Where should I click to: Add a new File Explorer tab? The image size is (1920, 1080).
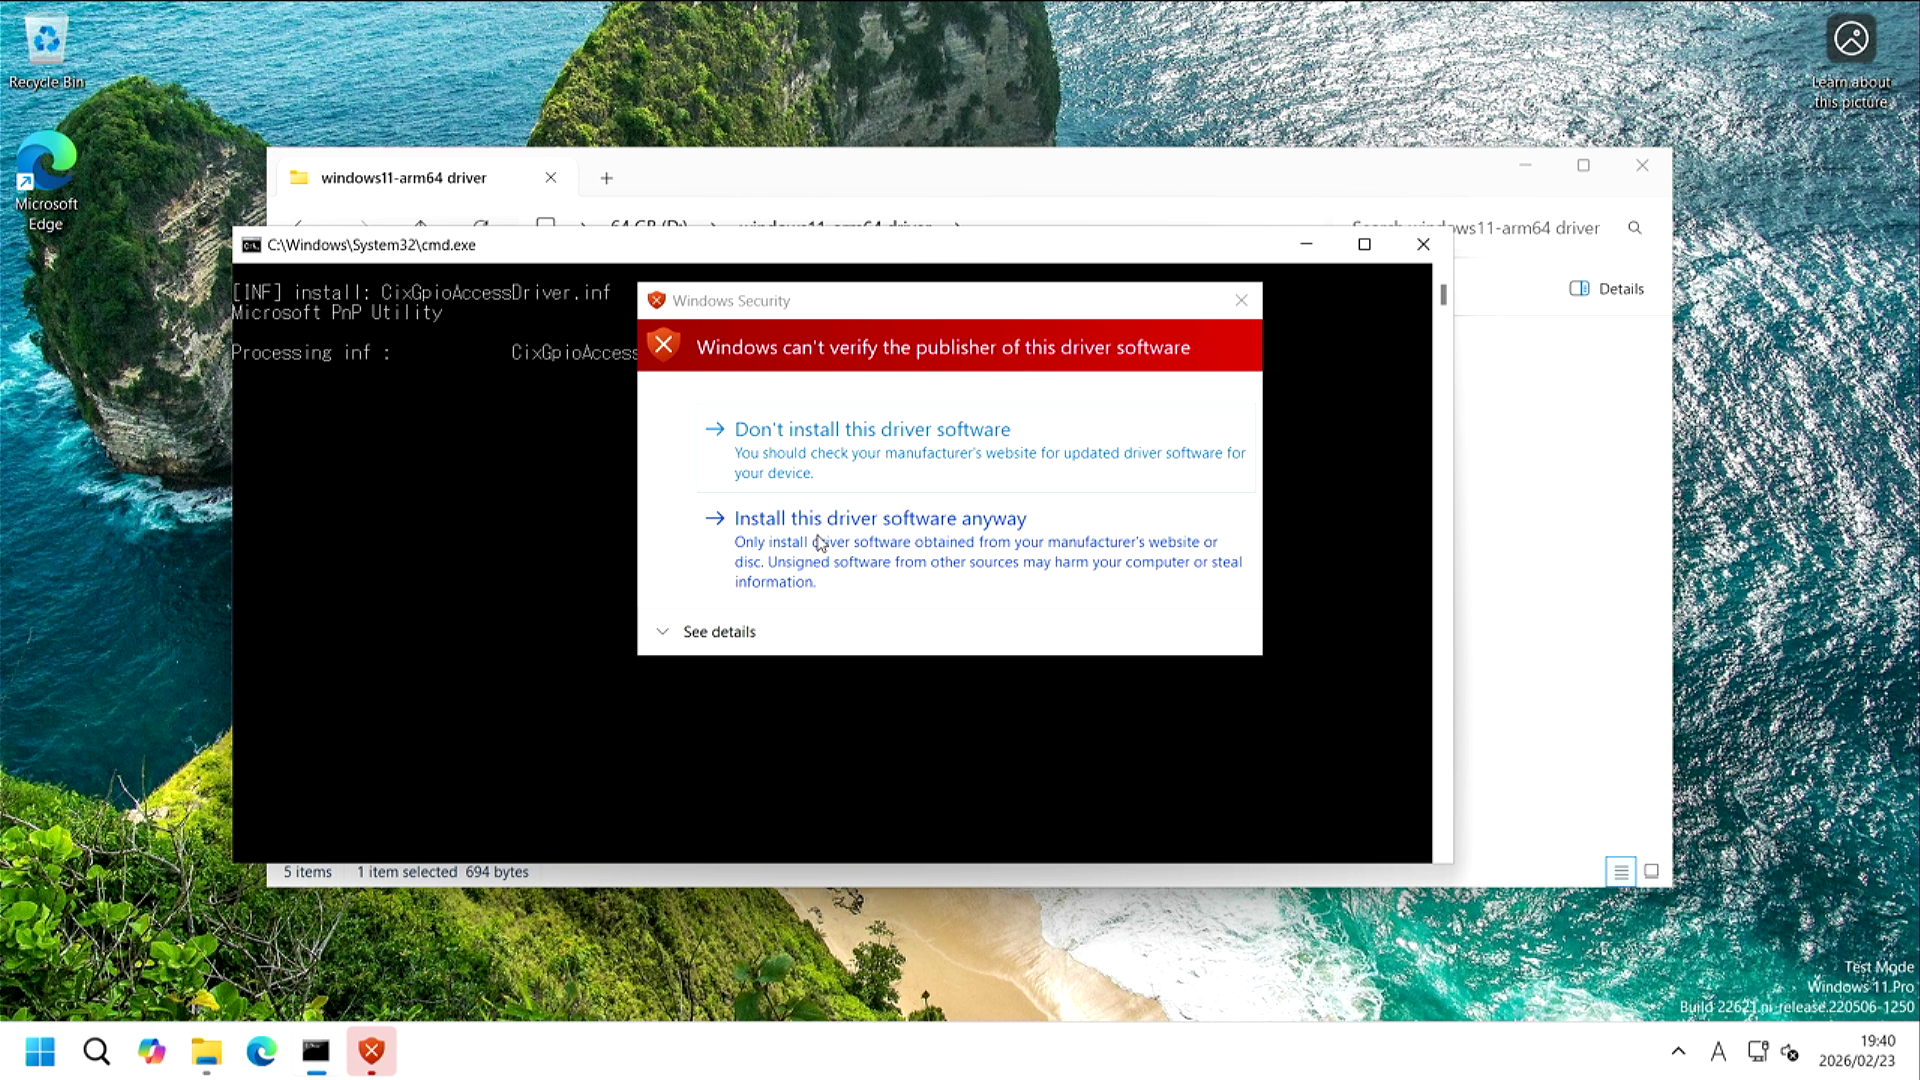pyautogui.click(x=606, y=178)
